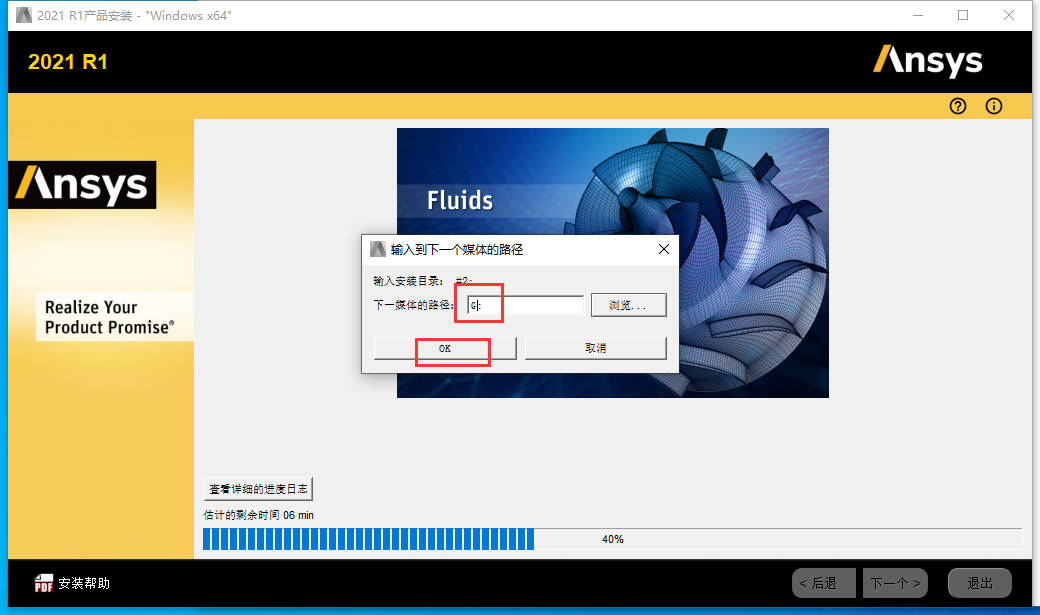
Task: Click the 2021 R1 version label icon area
Action: pos(68,61)
